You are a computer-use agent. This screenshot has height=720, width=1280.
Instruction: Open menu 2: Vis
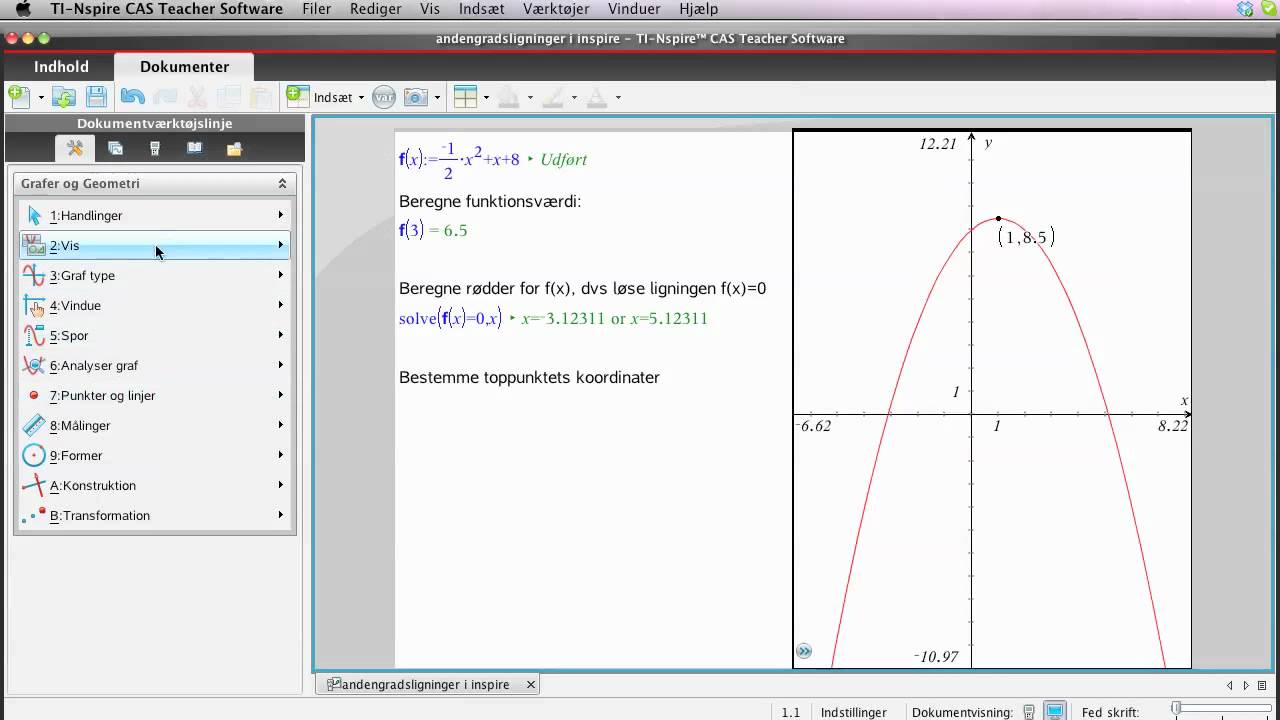click(155, 245)
